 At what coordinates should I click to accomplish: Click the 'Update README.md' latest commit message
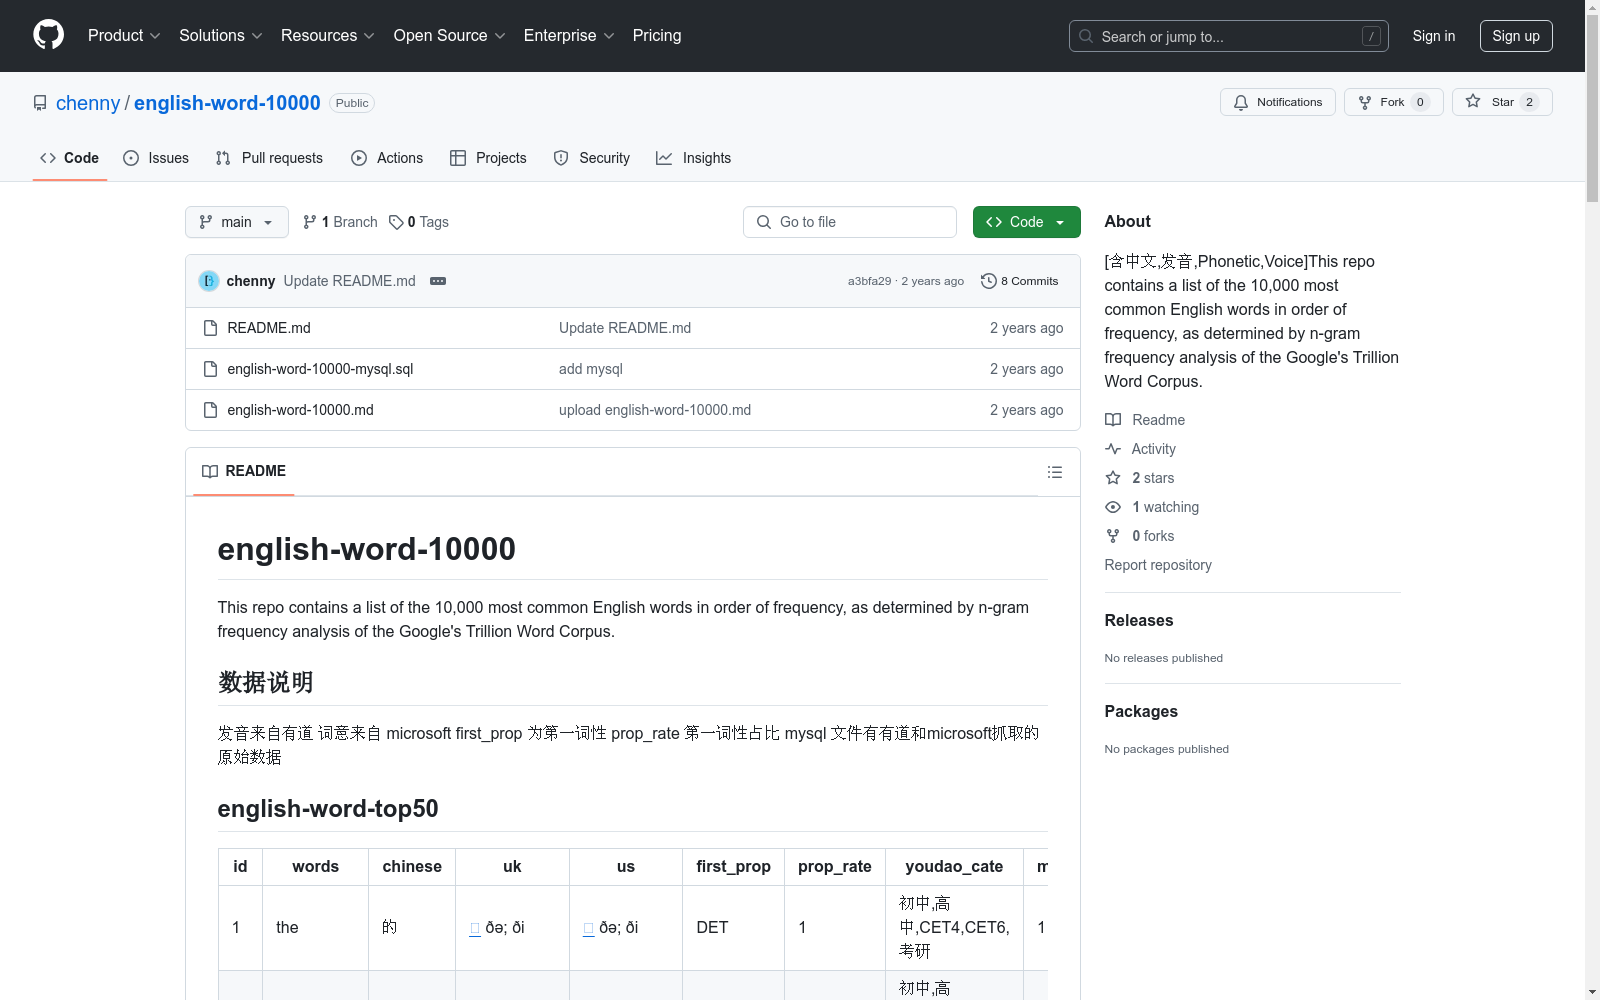click(x=349, y=281)
